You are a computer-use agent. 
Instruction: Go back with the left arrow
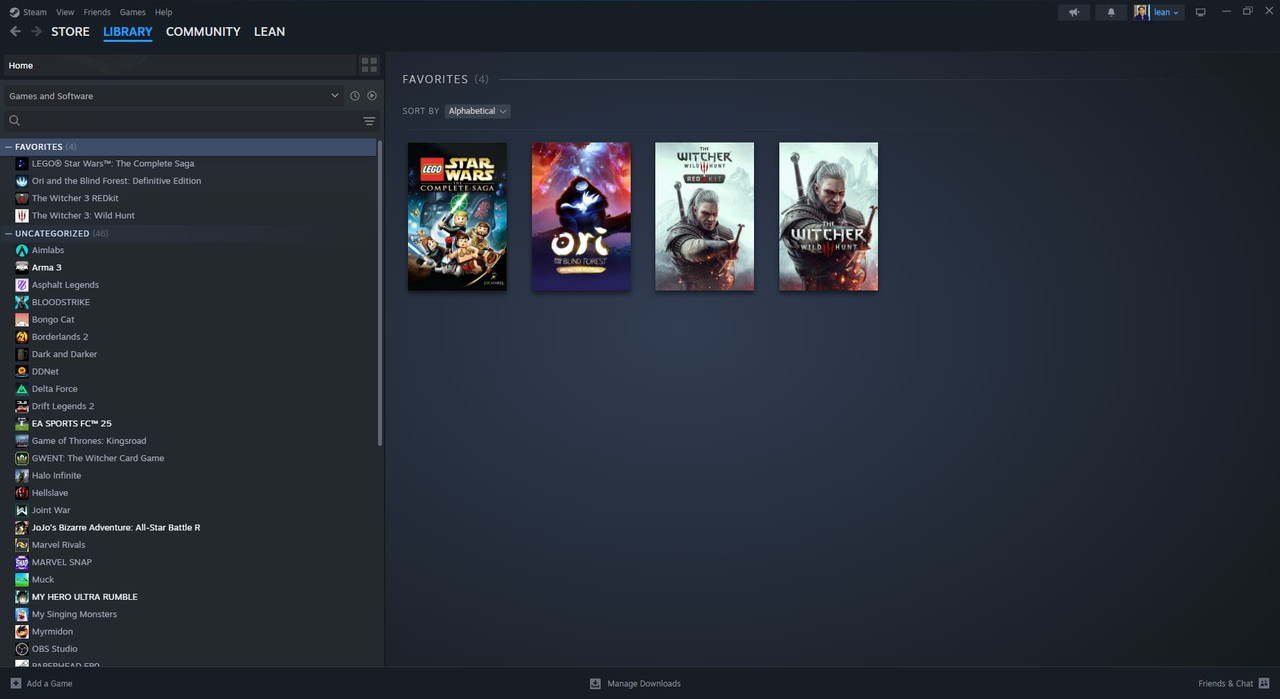click(15, 32)
